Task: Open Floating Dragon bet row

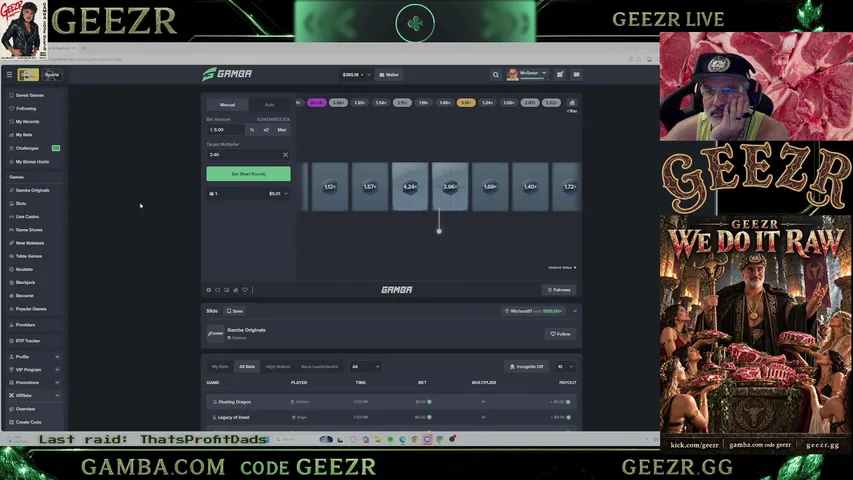Action: (x=391, y=402)
